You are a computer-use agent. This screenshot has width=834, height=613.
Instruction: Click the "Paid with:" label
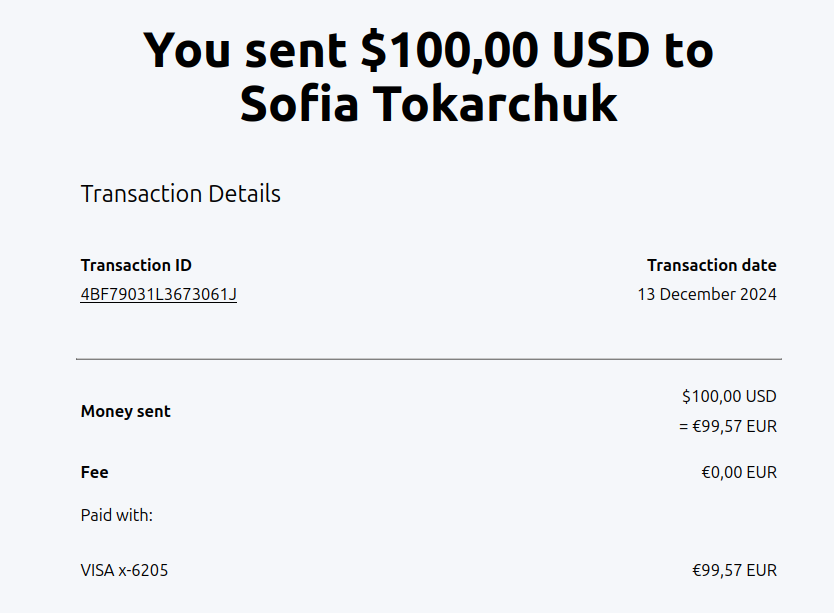[116, 515]
